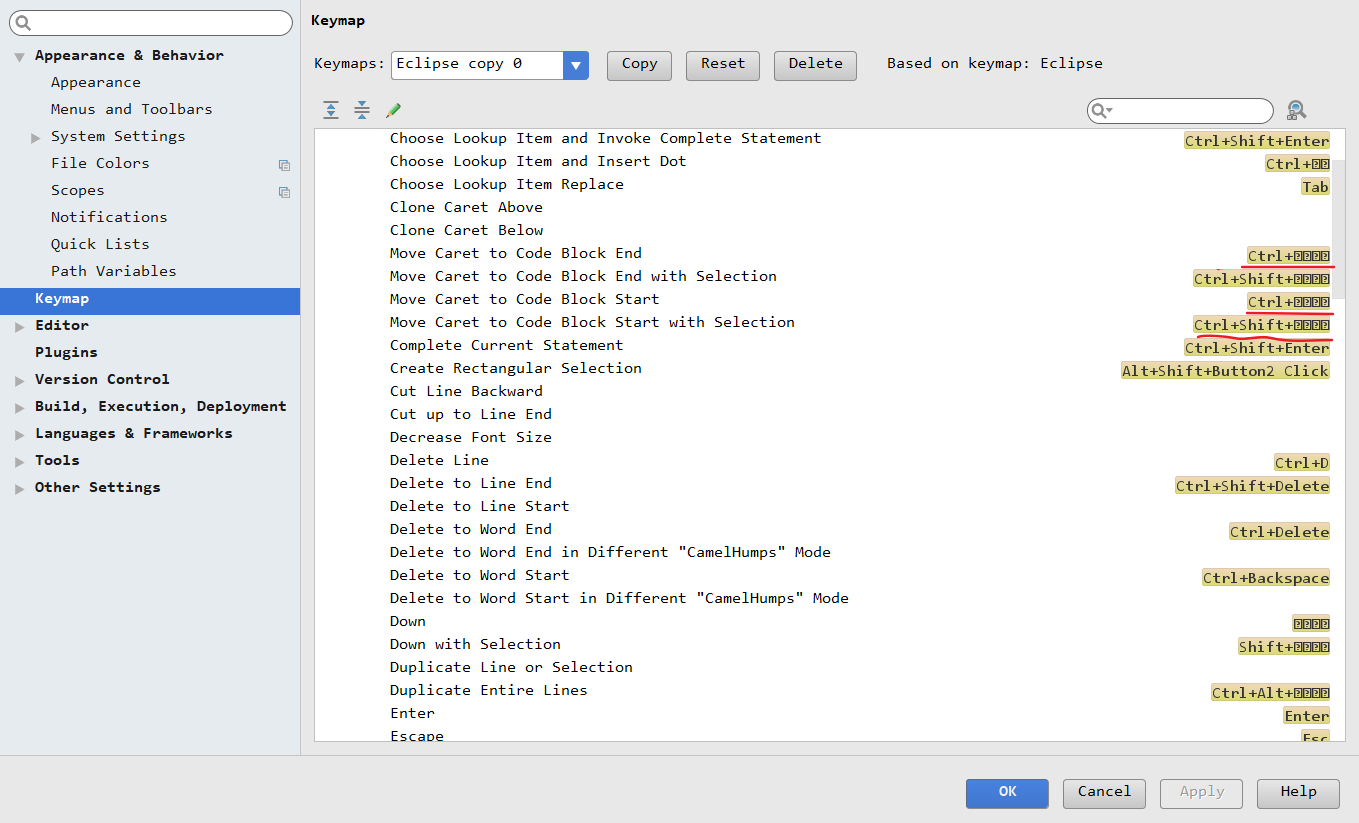Open Path Variables settings

[x=113, y=272]
